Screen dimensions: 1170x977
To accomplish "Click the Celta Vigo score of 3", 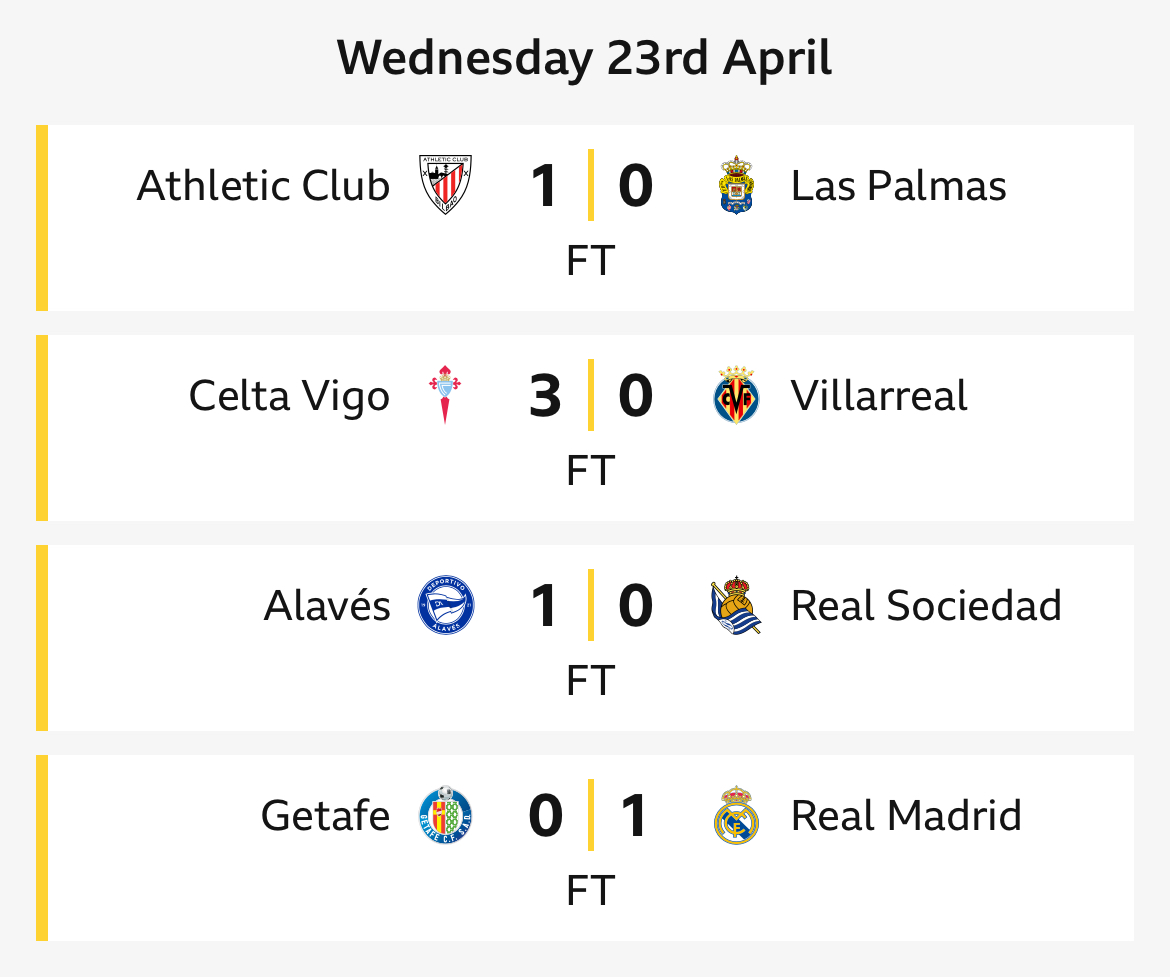I will pos(545,396).
